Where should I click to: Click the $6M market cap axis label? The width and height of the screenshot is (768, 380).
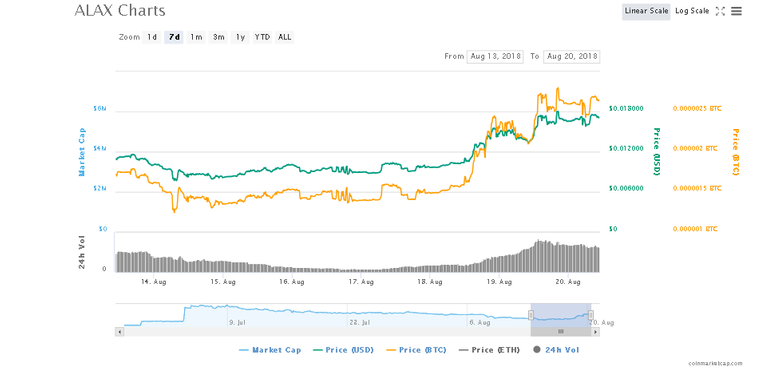tap(100, 108)
